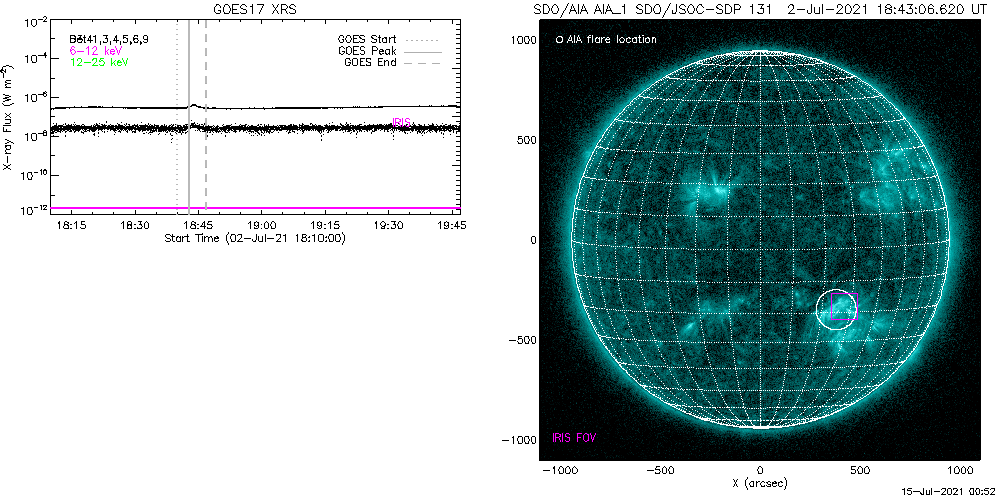Click the '18:45' time axis tick label
Viewport: 1000px width, 500px height.
[x=198, y=226]
